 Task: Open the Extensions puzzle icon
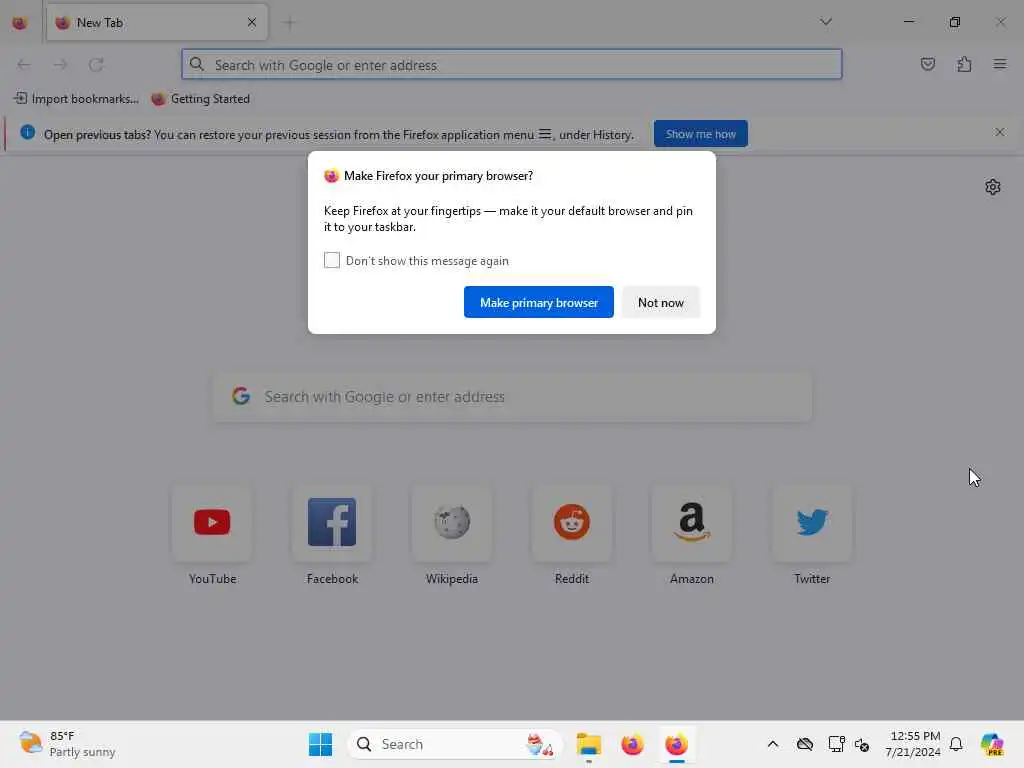click(964, 64)
